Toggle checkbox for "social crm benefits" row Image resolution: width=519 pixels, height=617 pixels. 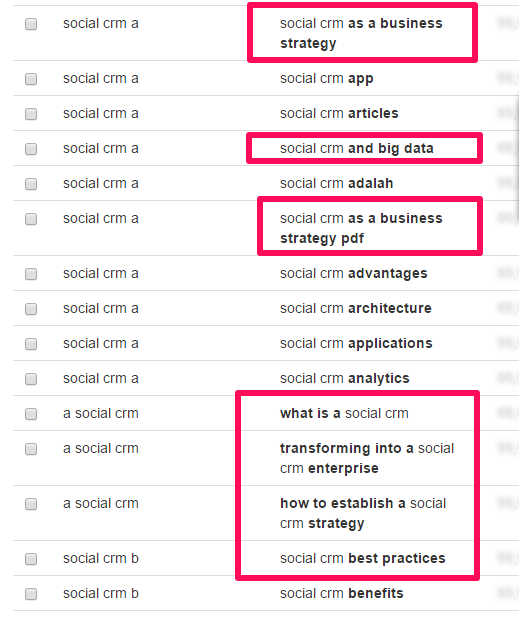[31, 594]
